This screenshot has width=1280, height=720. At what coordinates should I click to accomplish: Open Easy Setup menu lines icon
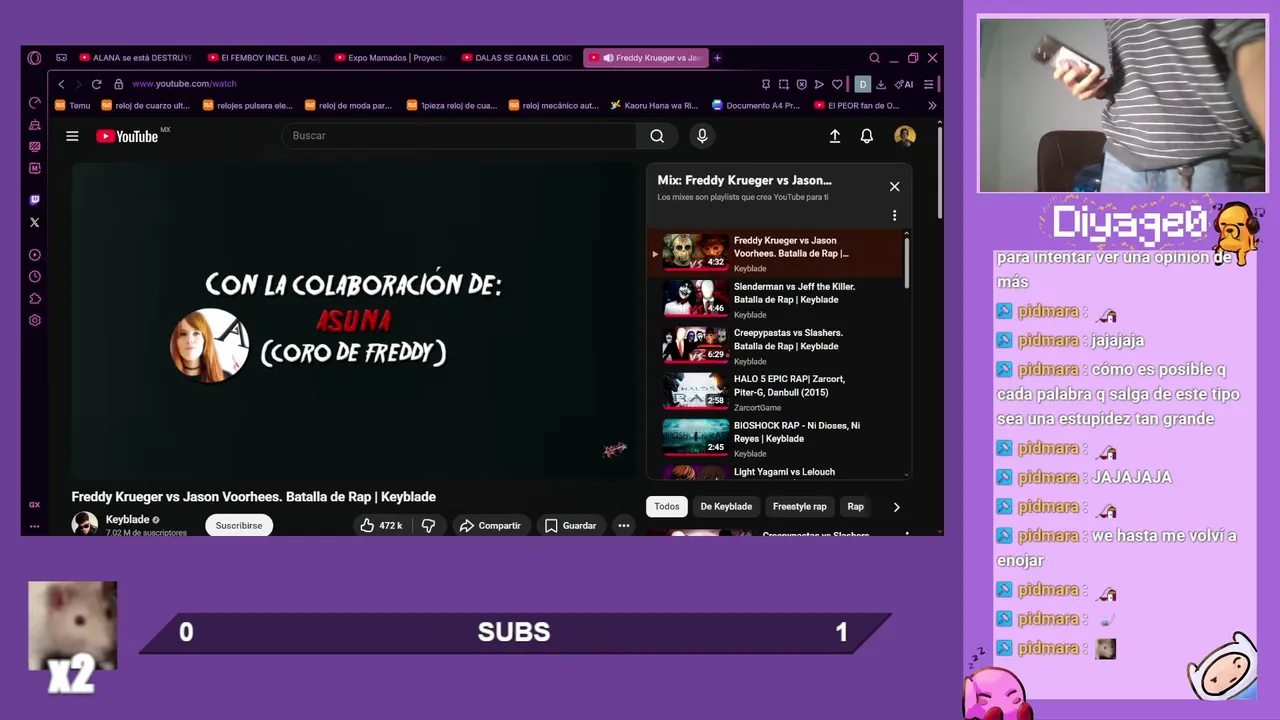coord(928,84)
